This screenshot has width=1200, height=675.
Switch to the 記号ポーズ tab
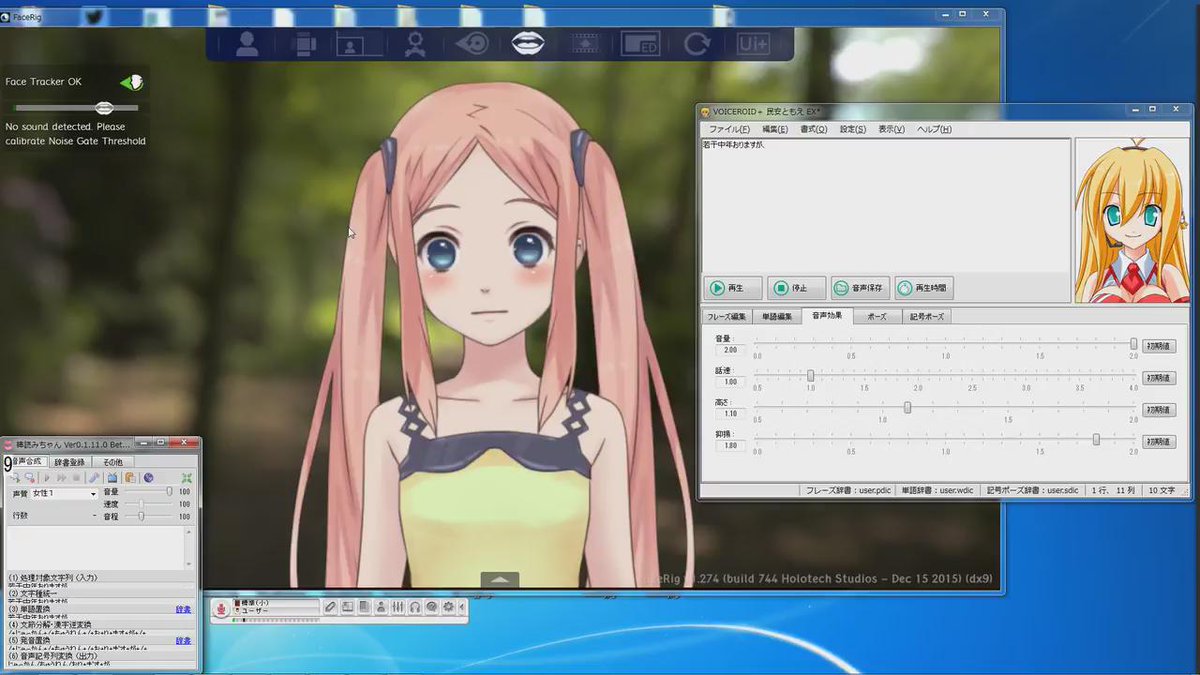tap(926, 316)
